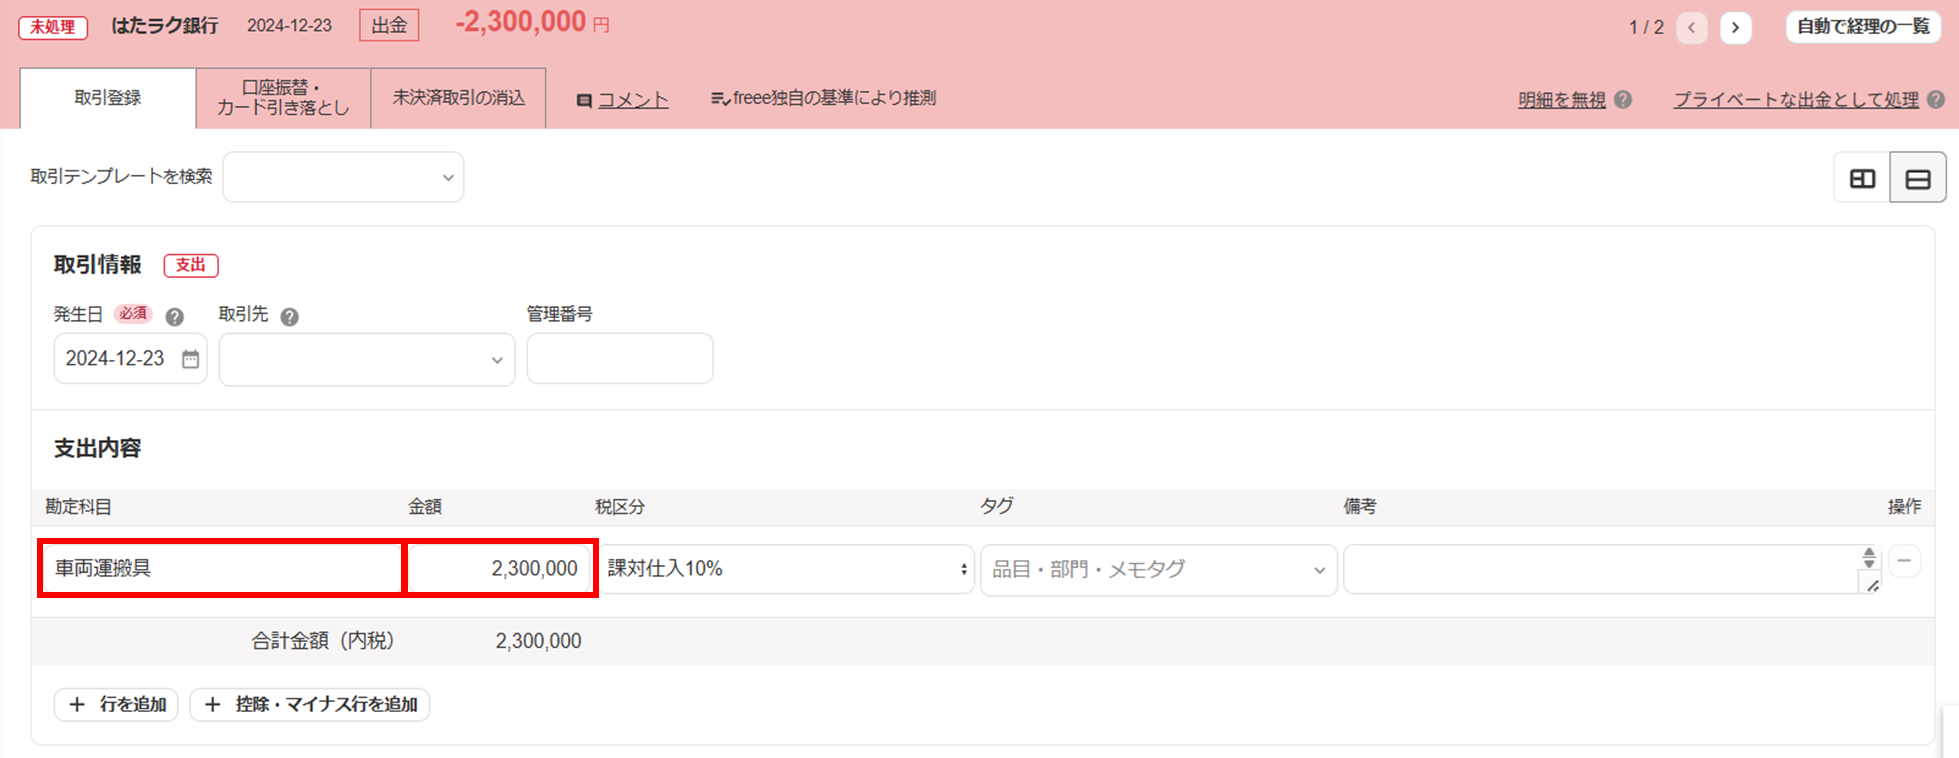1959x758 pixels.
Task: Click the calendar icon in date field
Action: click(190, 359)
